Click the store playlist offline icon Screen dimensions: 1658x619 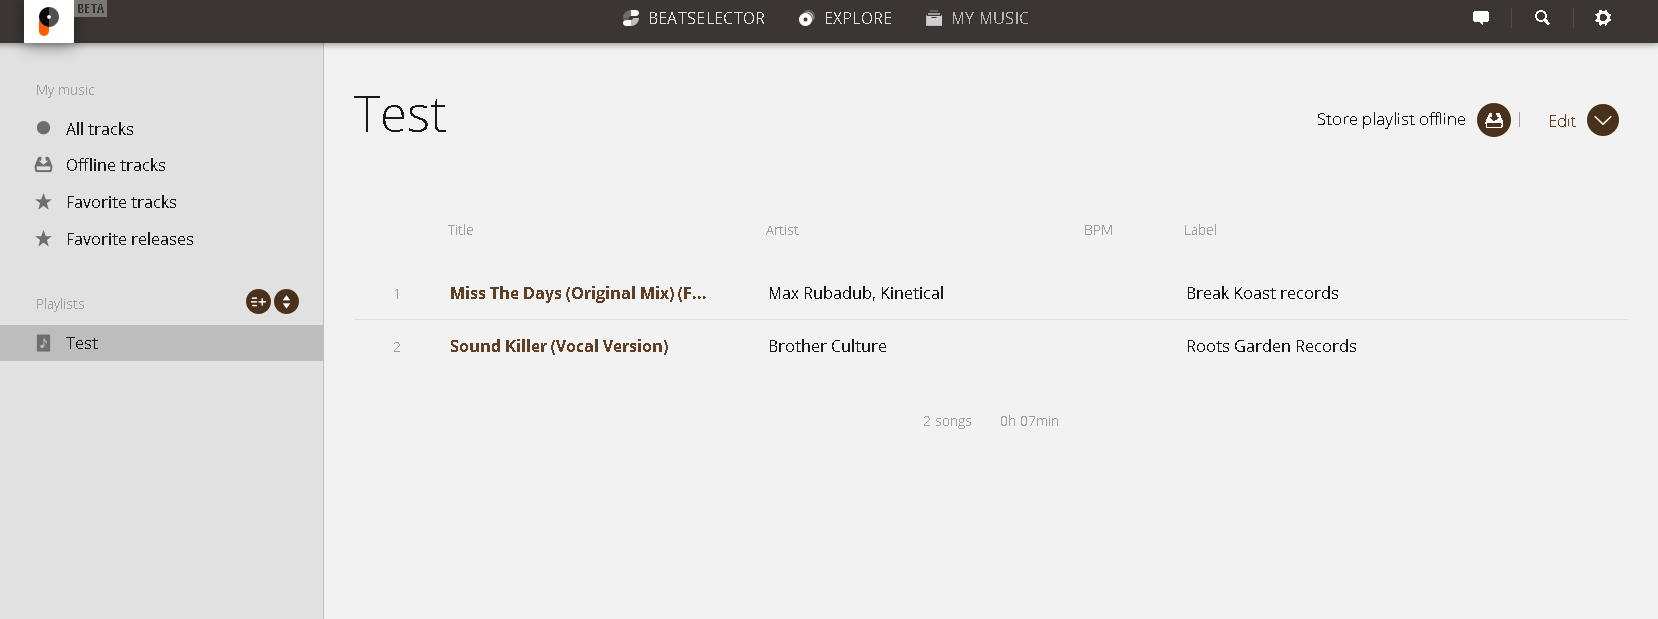1494,120
